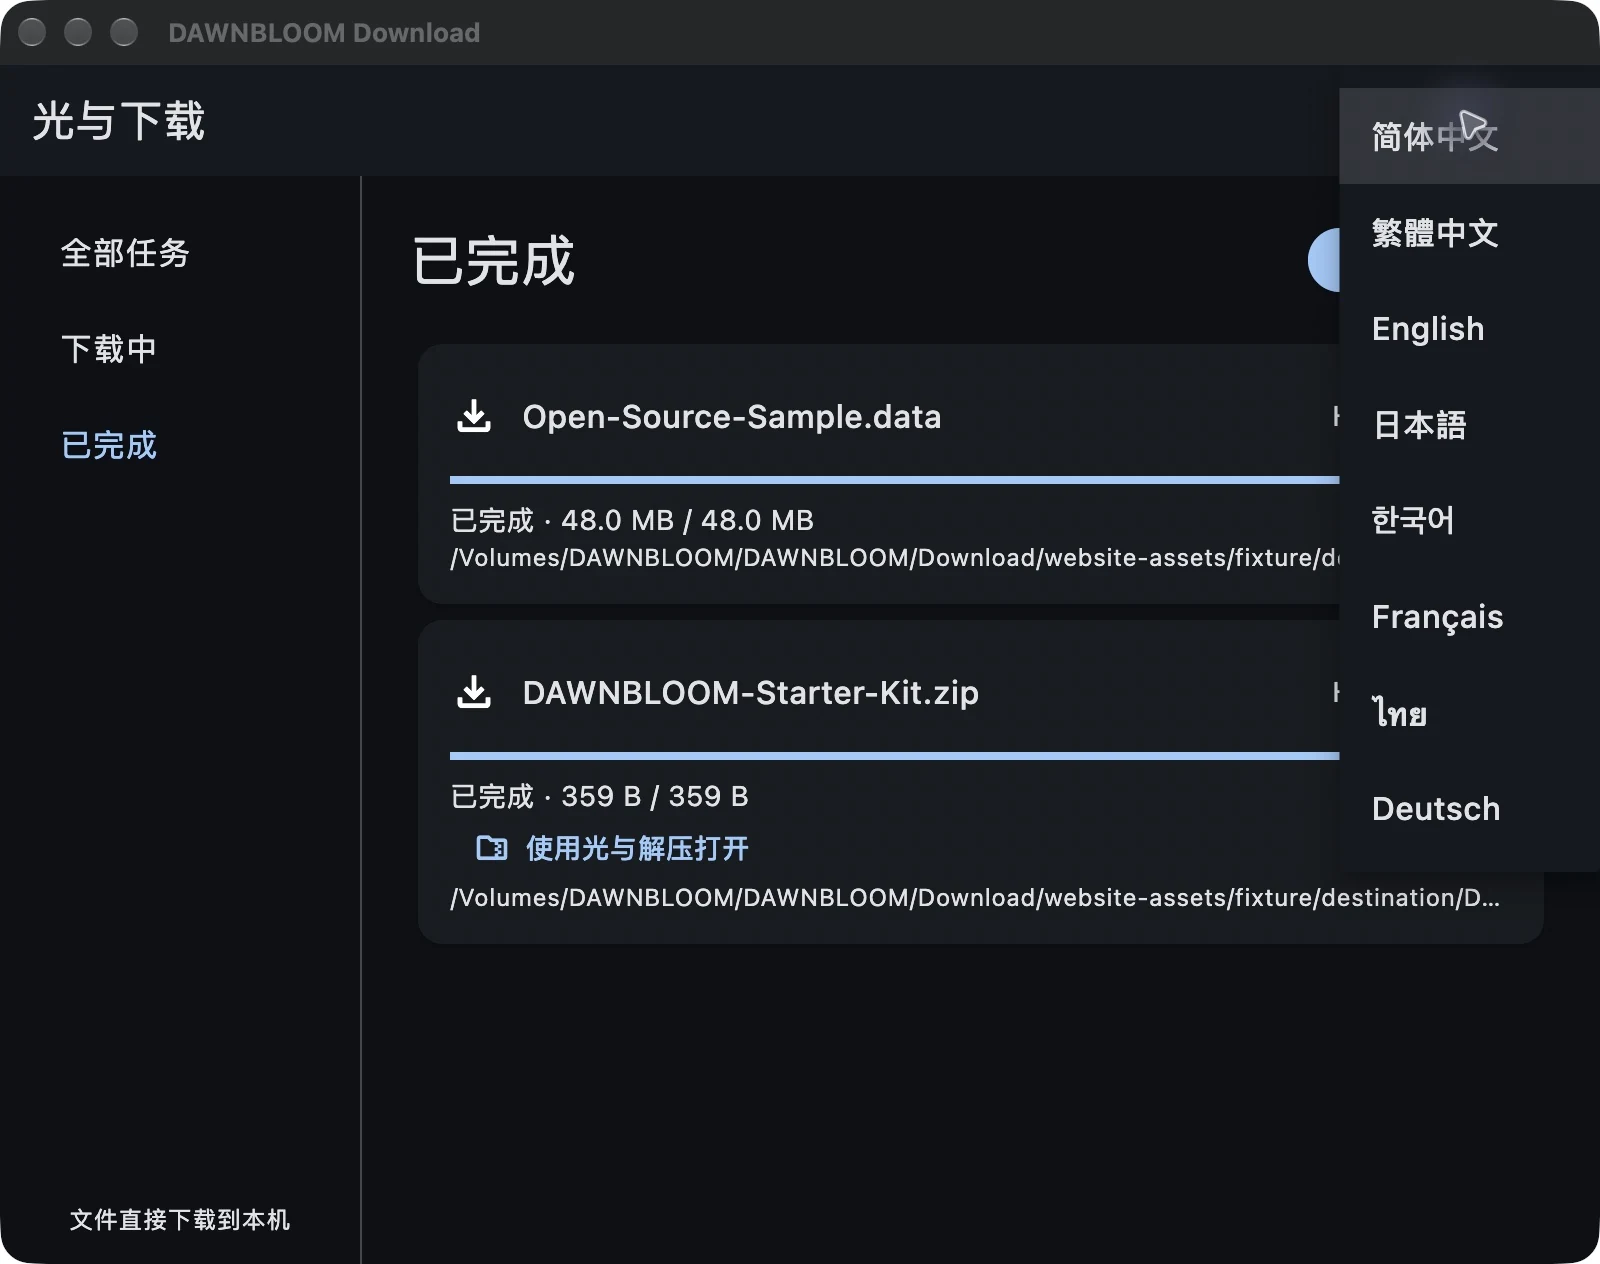Select 한국어 language entry

click(x=1469, y=520)
